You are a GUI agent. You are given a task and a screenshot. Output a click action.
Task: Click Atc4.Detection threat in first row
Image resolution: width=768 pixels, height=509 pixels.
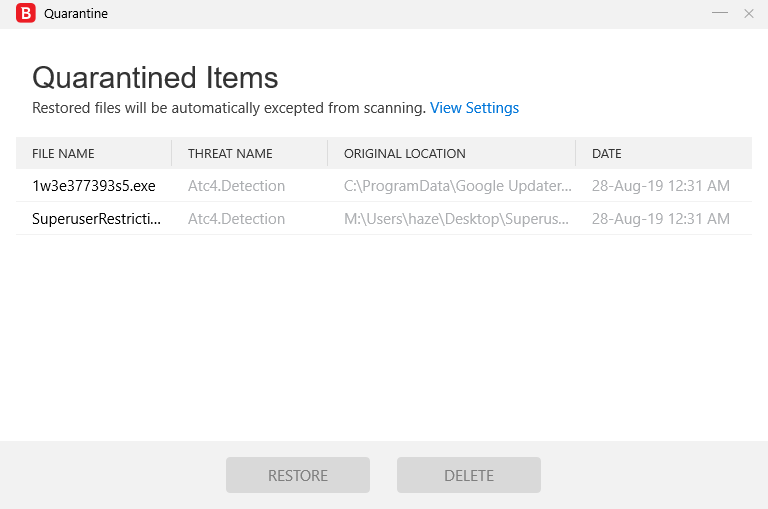click(x=236, y=186)
